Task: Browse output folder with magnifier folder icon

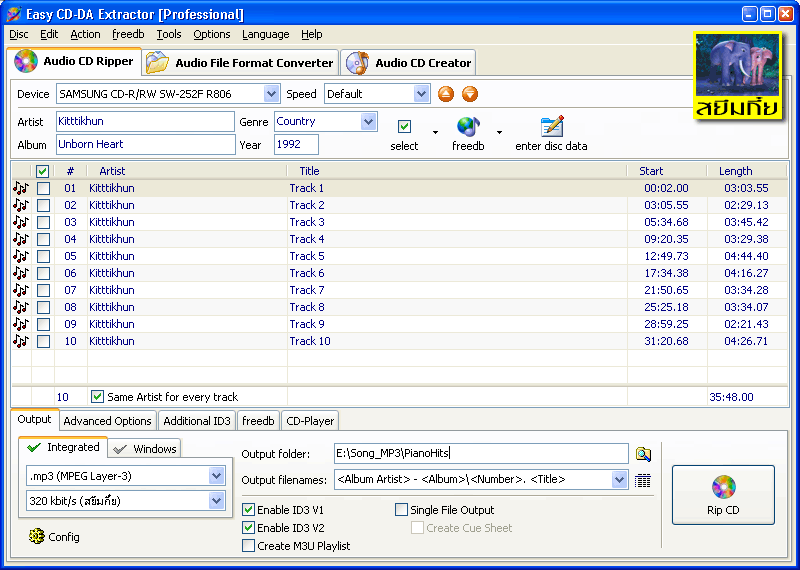Action: pyautogui.click(x=643, y=454)
